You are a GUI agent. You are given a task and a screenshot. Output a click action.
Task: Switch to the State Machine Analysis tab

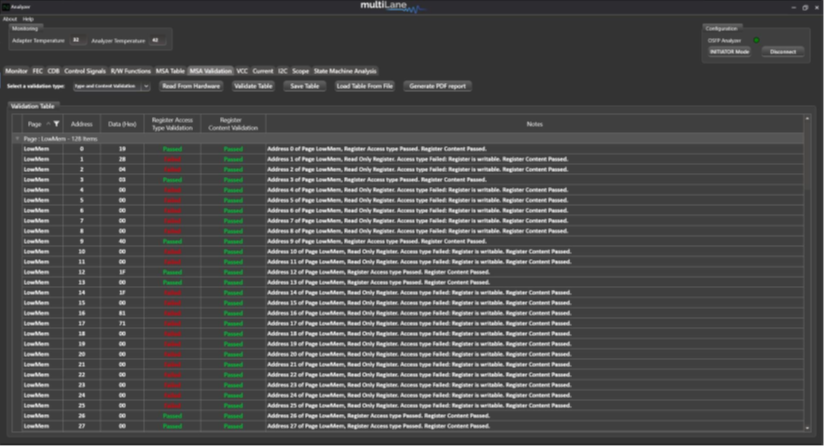[345, 71]
